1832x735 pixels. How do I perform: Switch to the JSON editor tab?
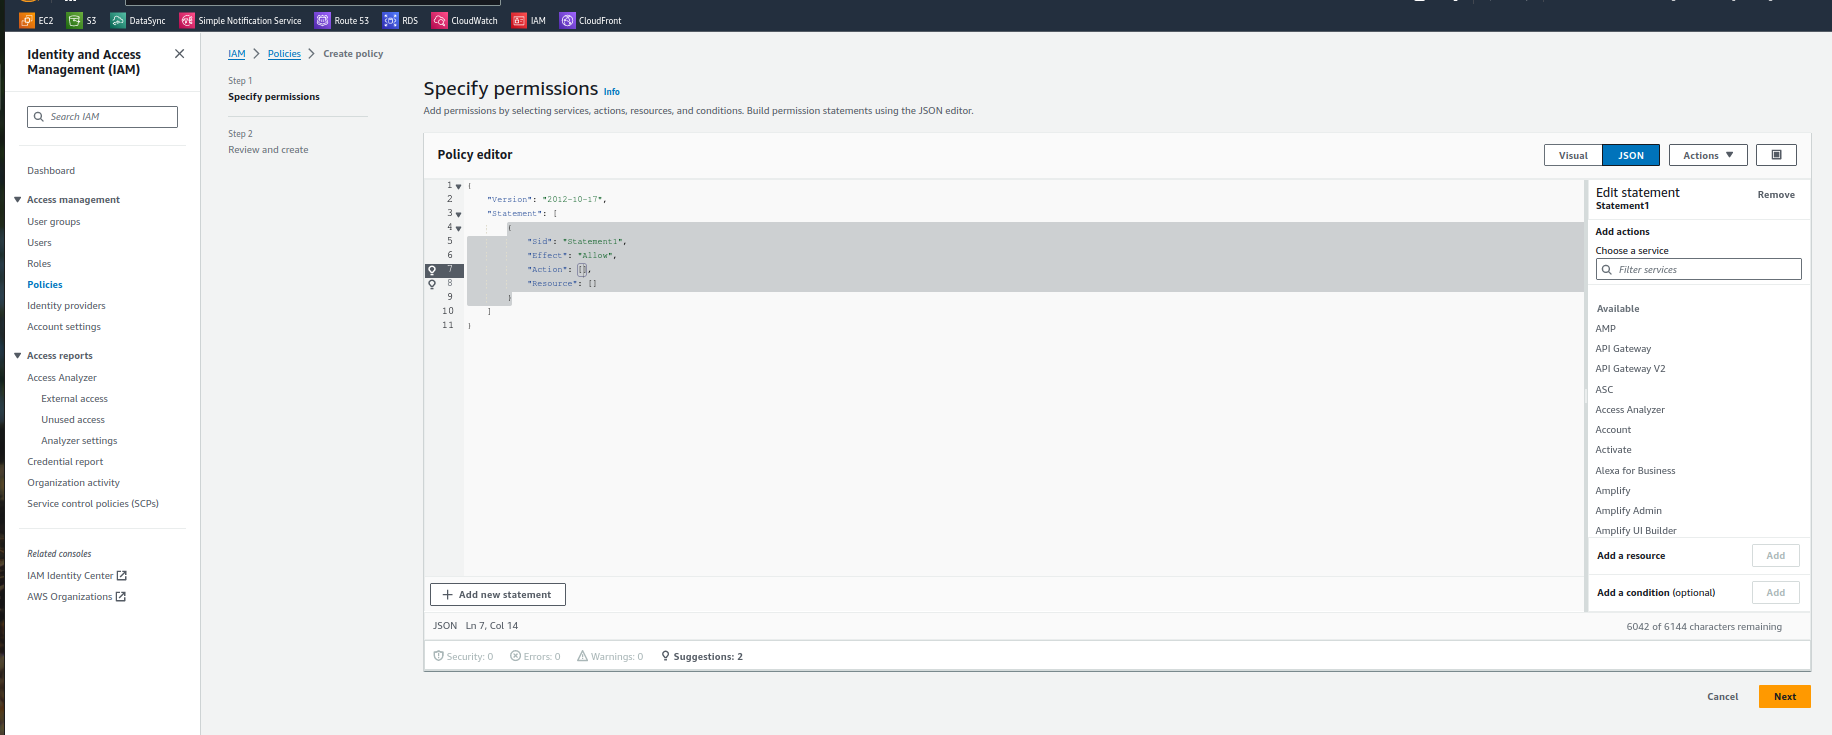click(1631, 155)
